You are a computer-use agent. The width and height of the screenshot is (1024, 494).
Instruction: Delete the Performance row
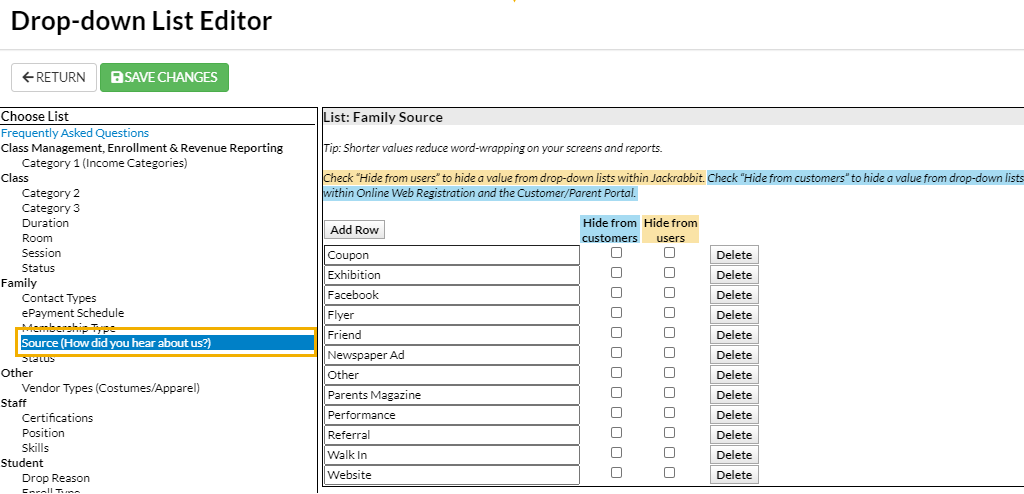pyautogui.click(x=734, y=415)
